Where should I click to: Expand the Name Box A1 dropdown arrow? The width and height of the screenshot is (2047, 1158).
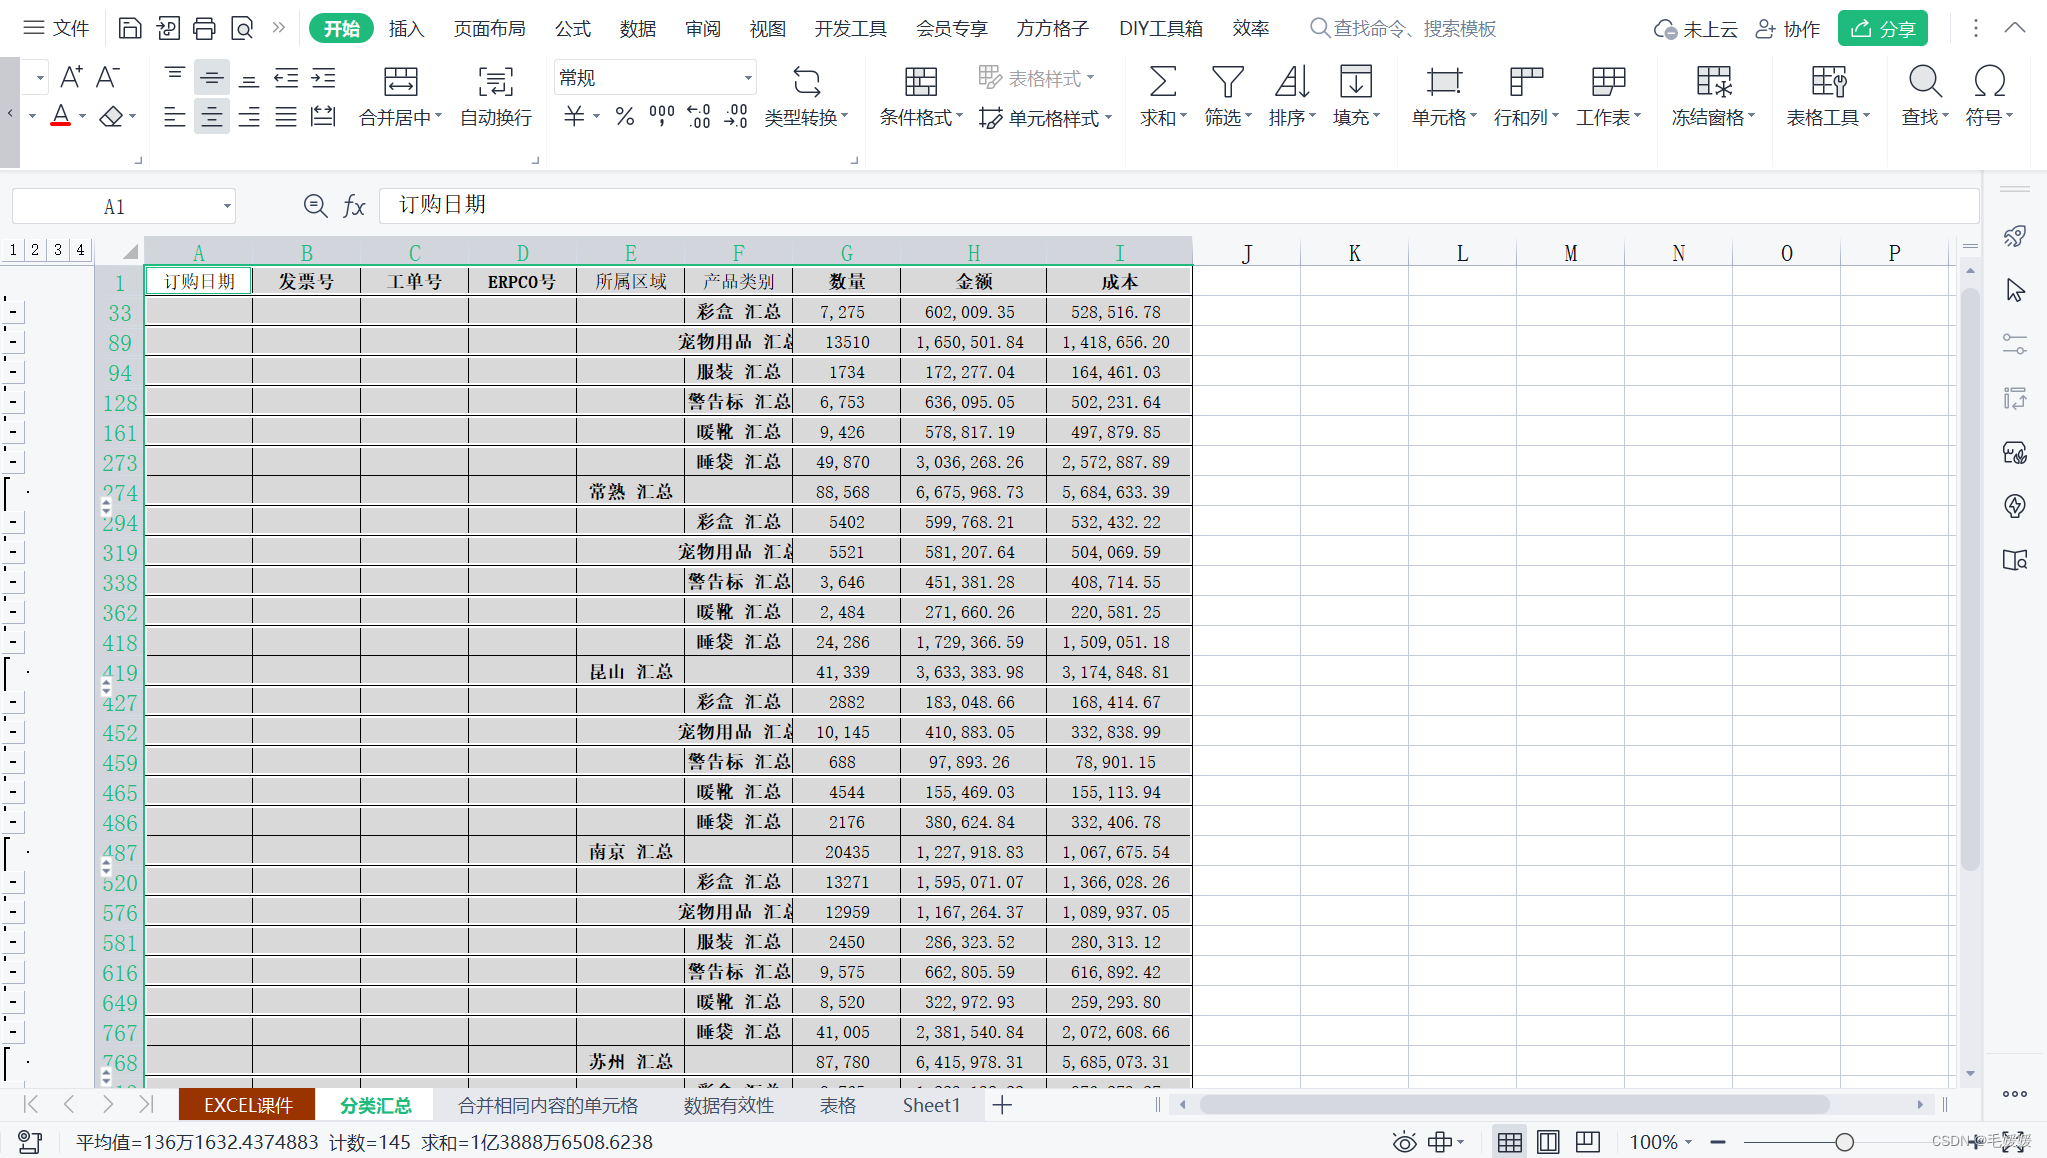[x=227, y=207]
